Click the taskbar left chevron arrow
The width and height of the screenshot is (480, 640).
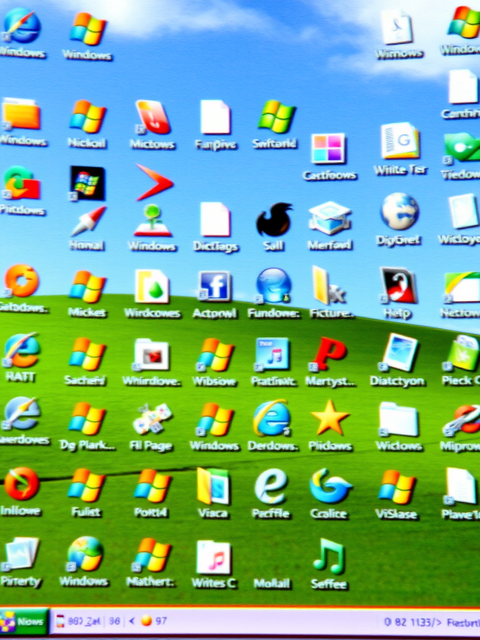tap(132, 621)
